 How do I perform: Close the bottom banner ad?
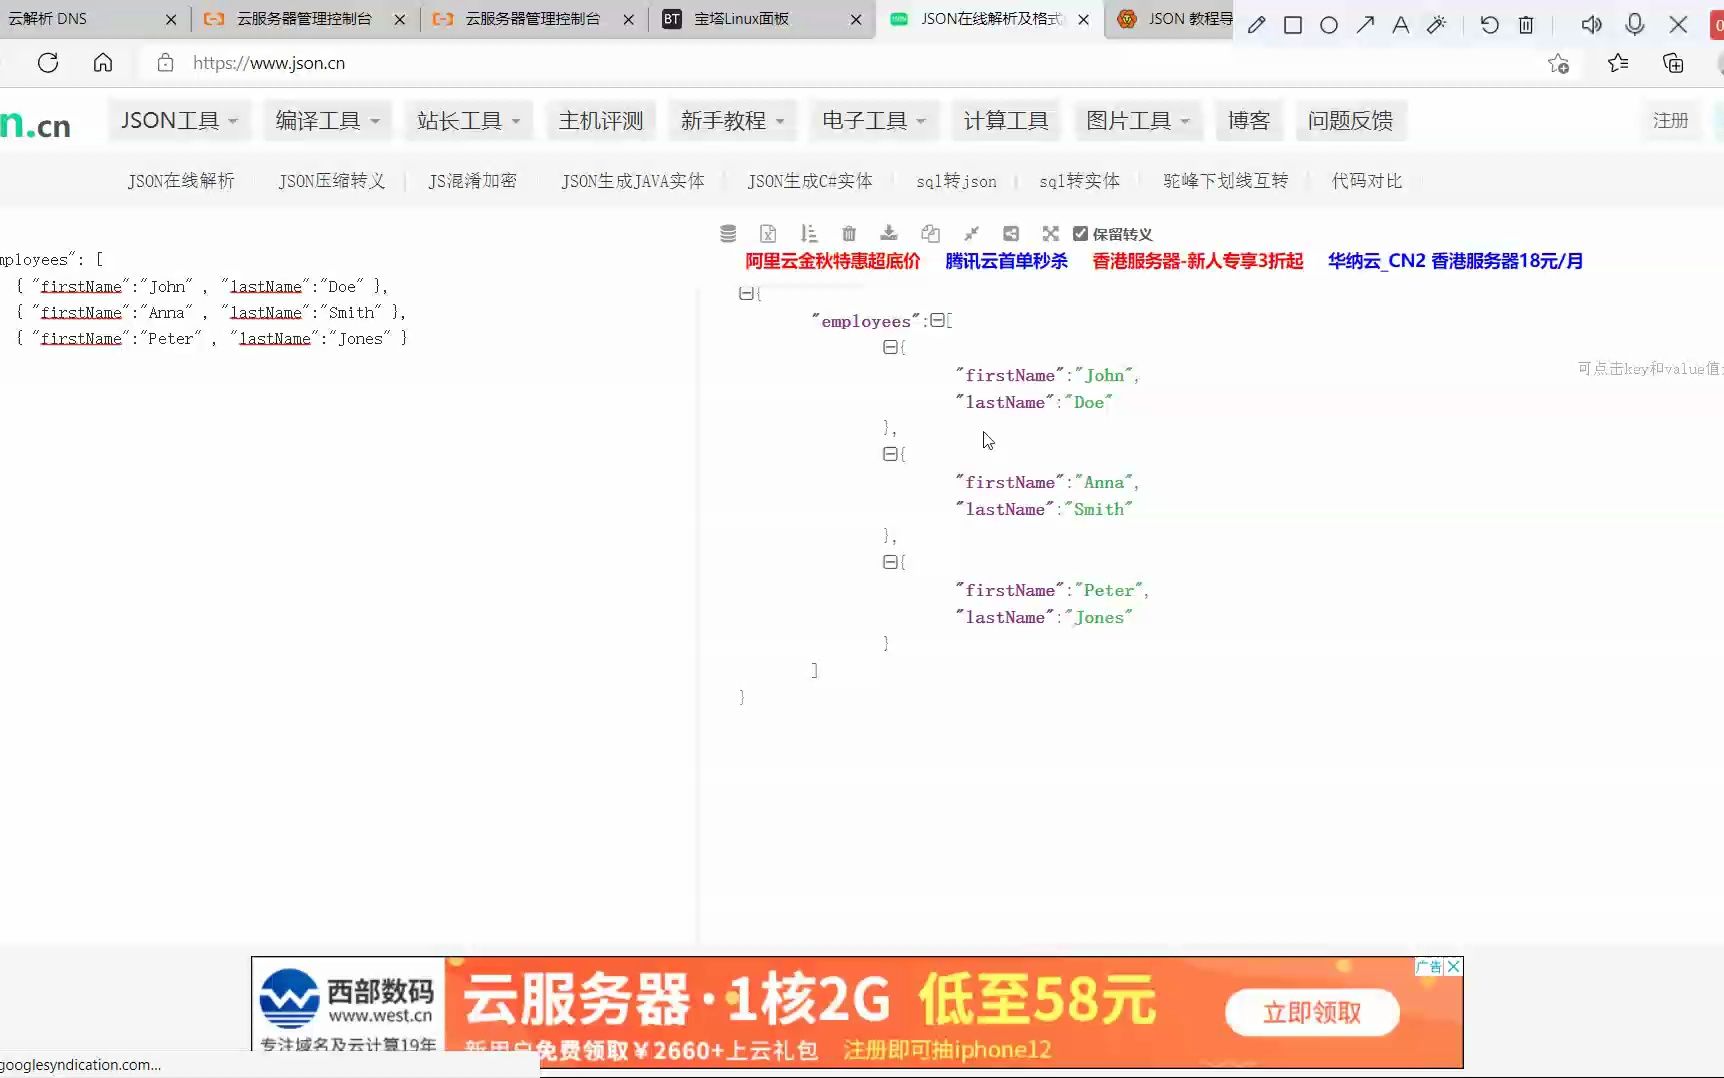tap(1454, 966)
